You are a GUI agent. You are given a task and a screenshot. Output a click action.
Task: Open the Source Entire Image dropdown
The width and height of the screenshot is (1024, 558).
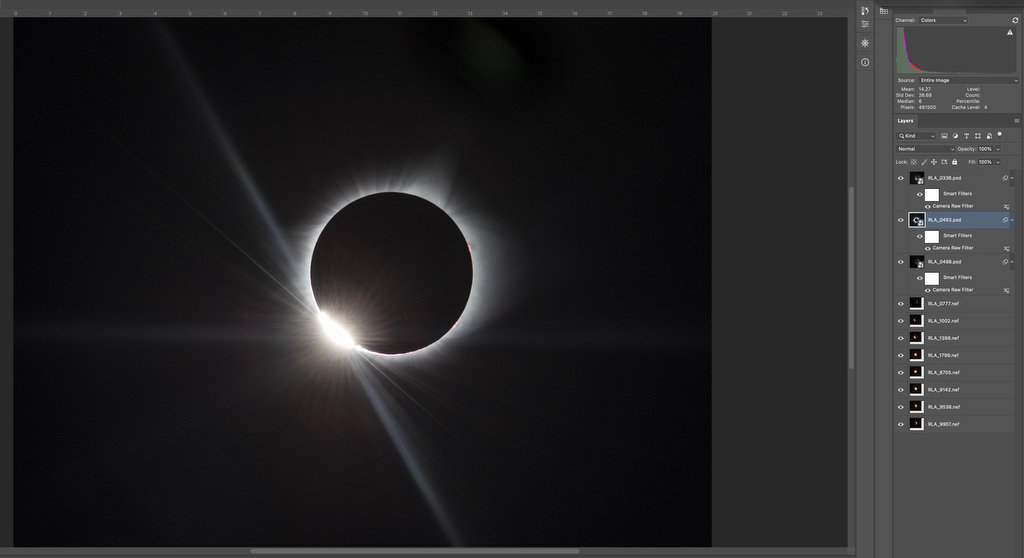(x=960, y=80)
